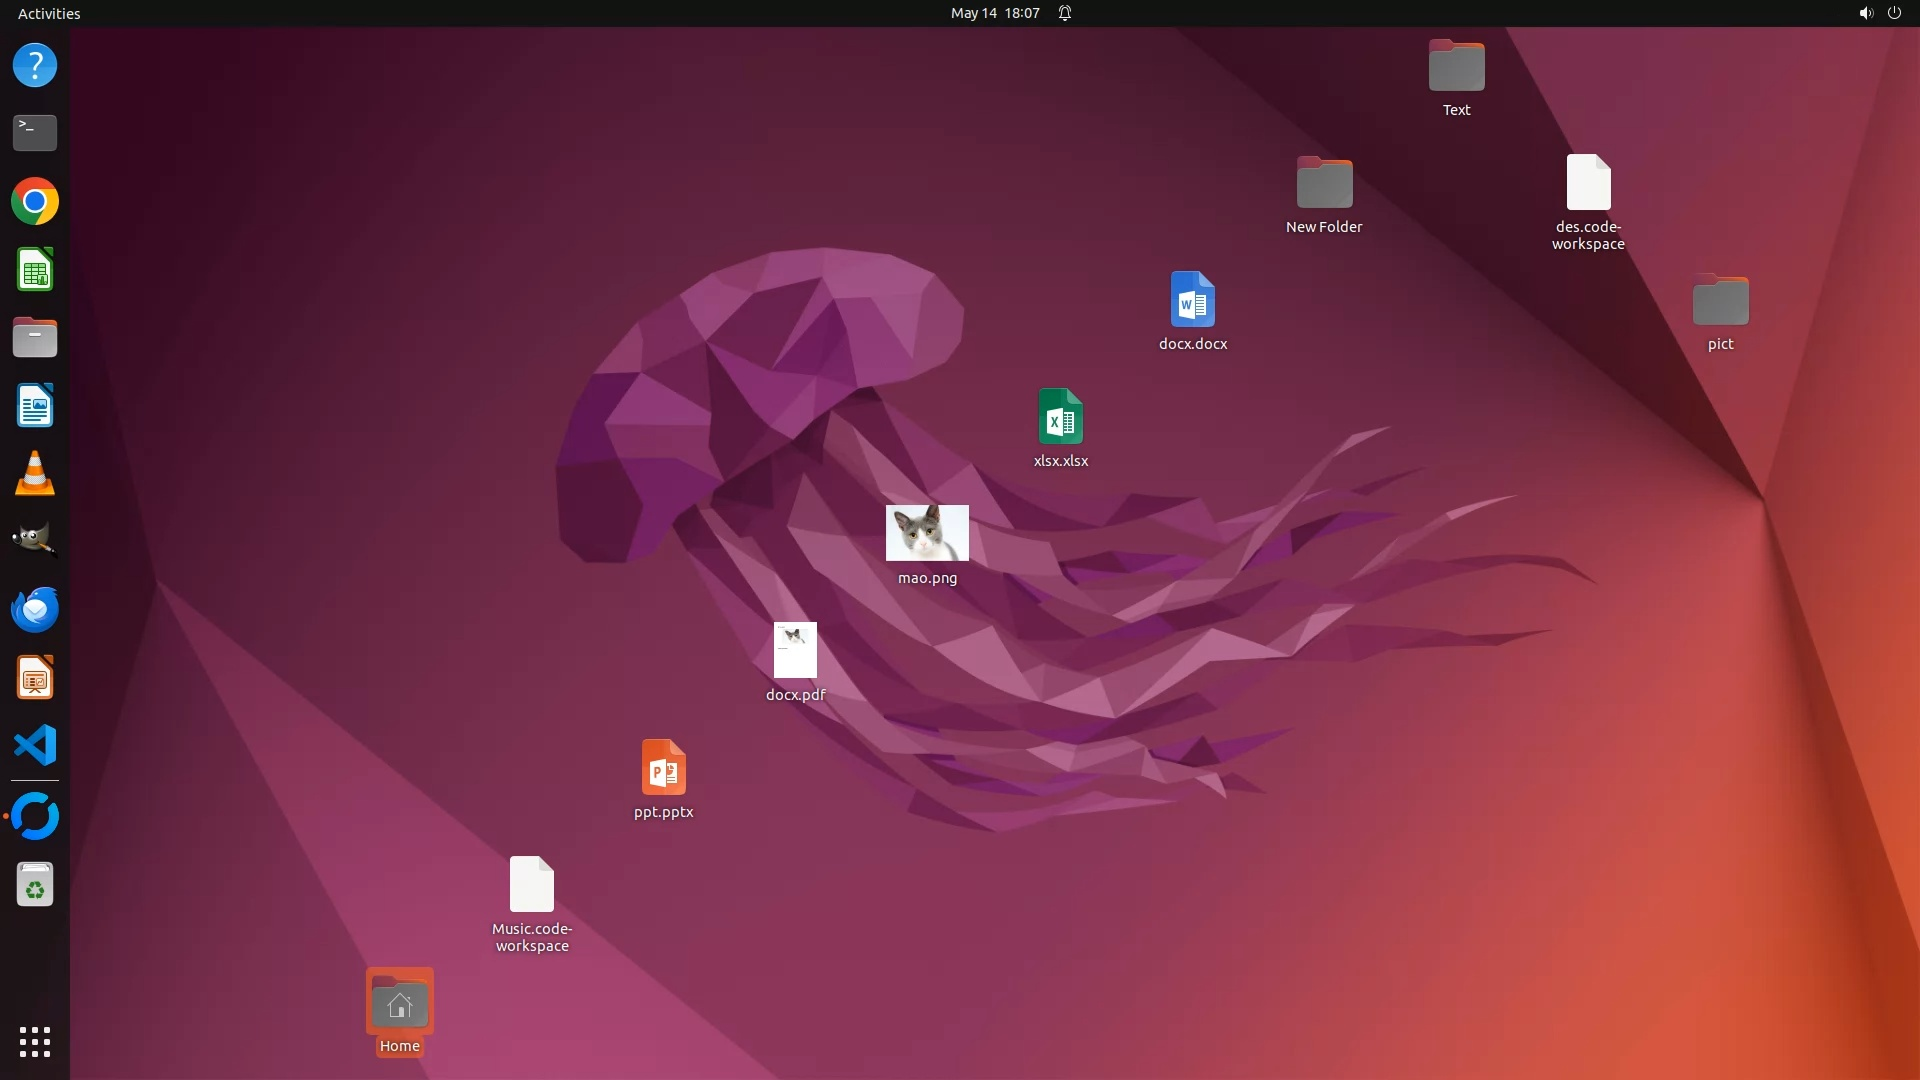
Task: Click the mao.png cat thumbnail
Action: [927, 533]
